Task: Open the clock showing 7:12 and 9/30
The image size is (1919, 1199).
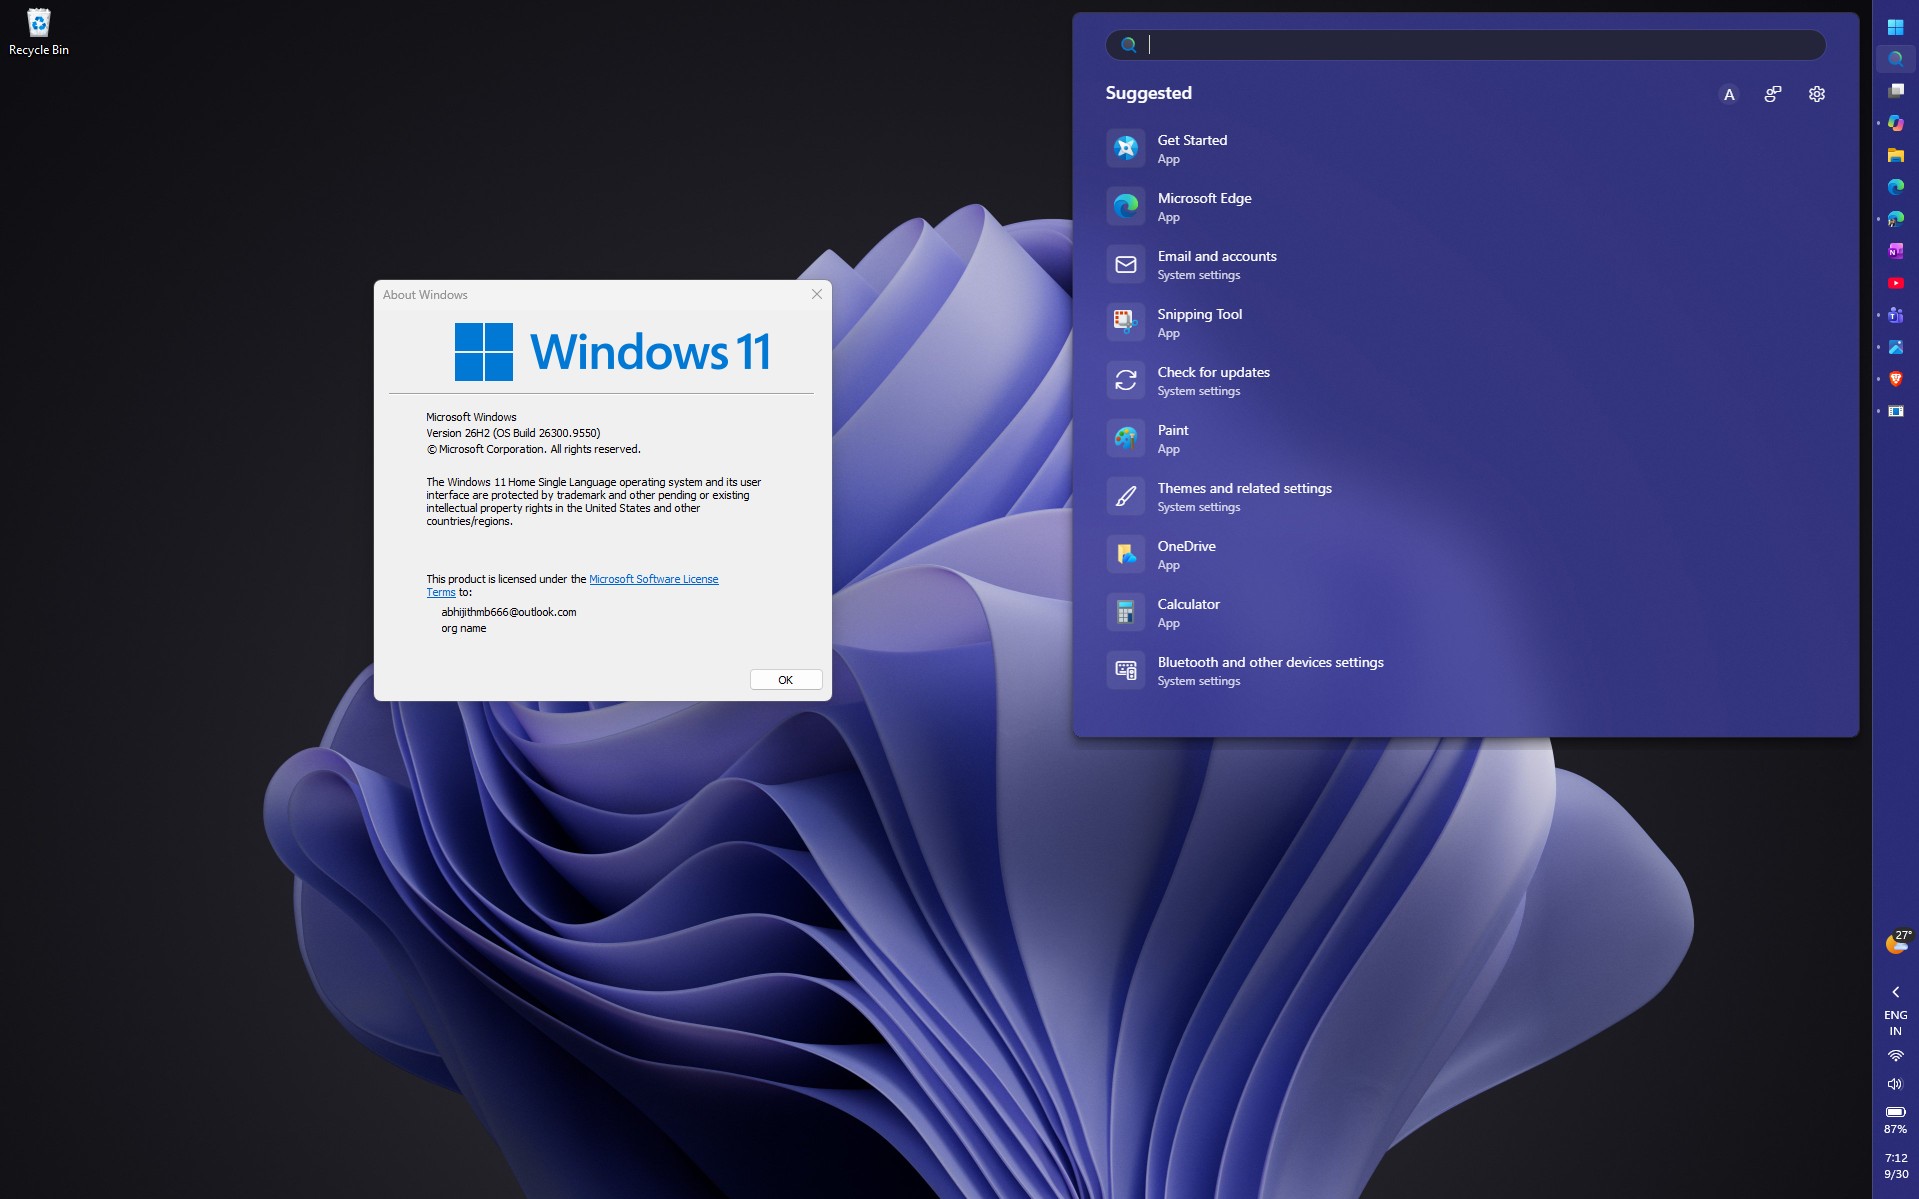Action: pos(1896,1166)
